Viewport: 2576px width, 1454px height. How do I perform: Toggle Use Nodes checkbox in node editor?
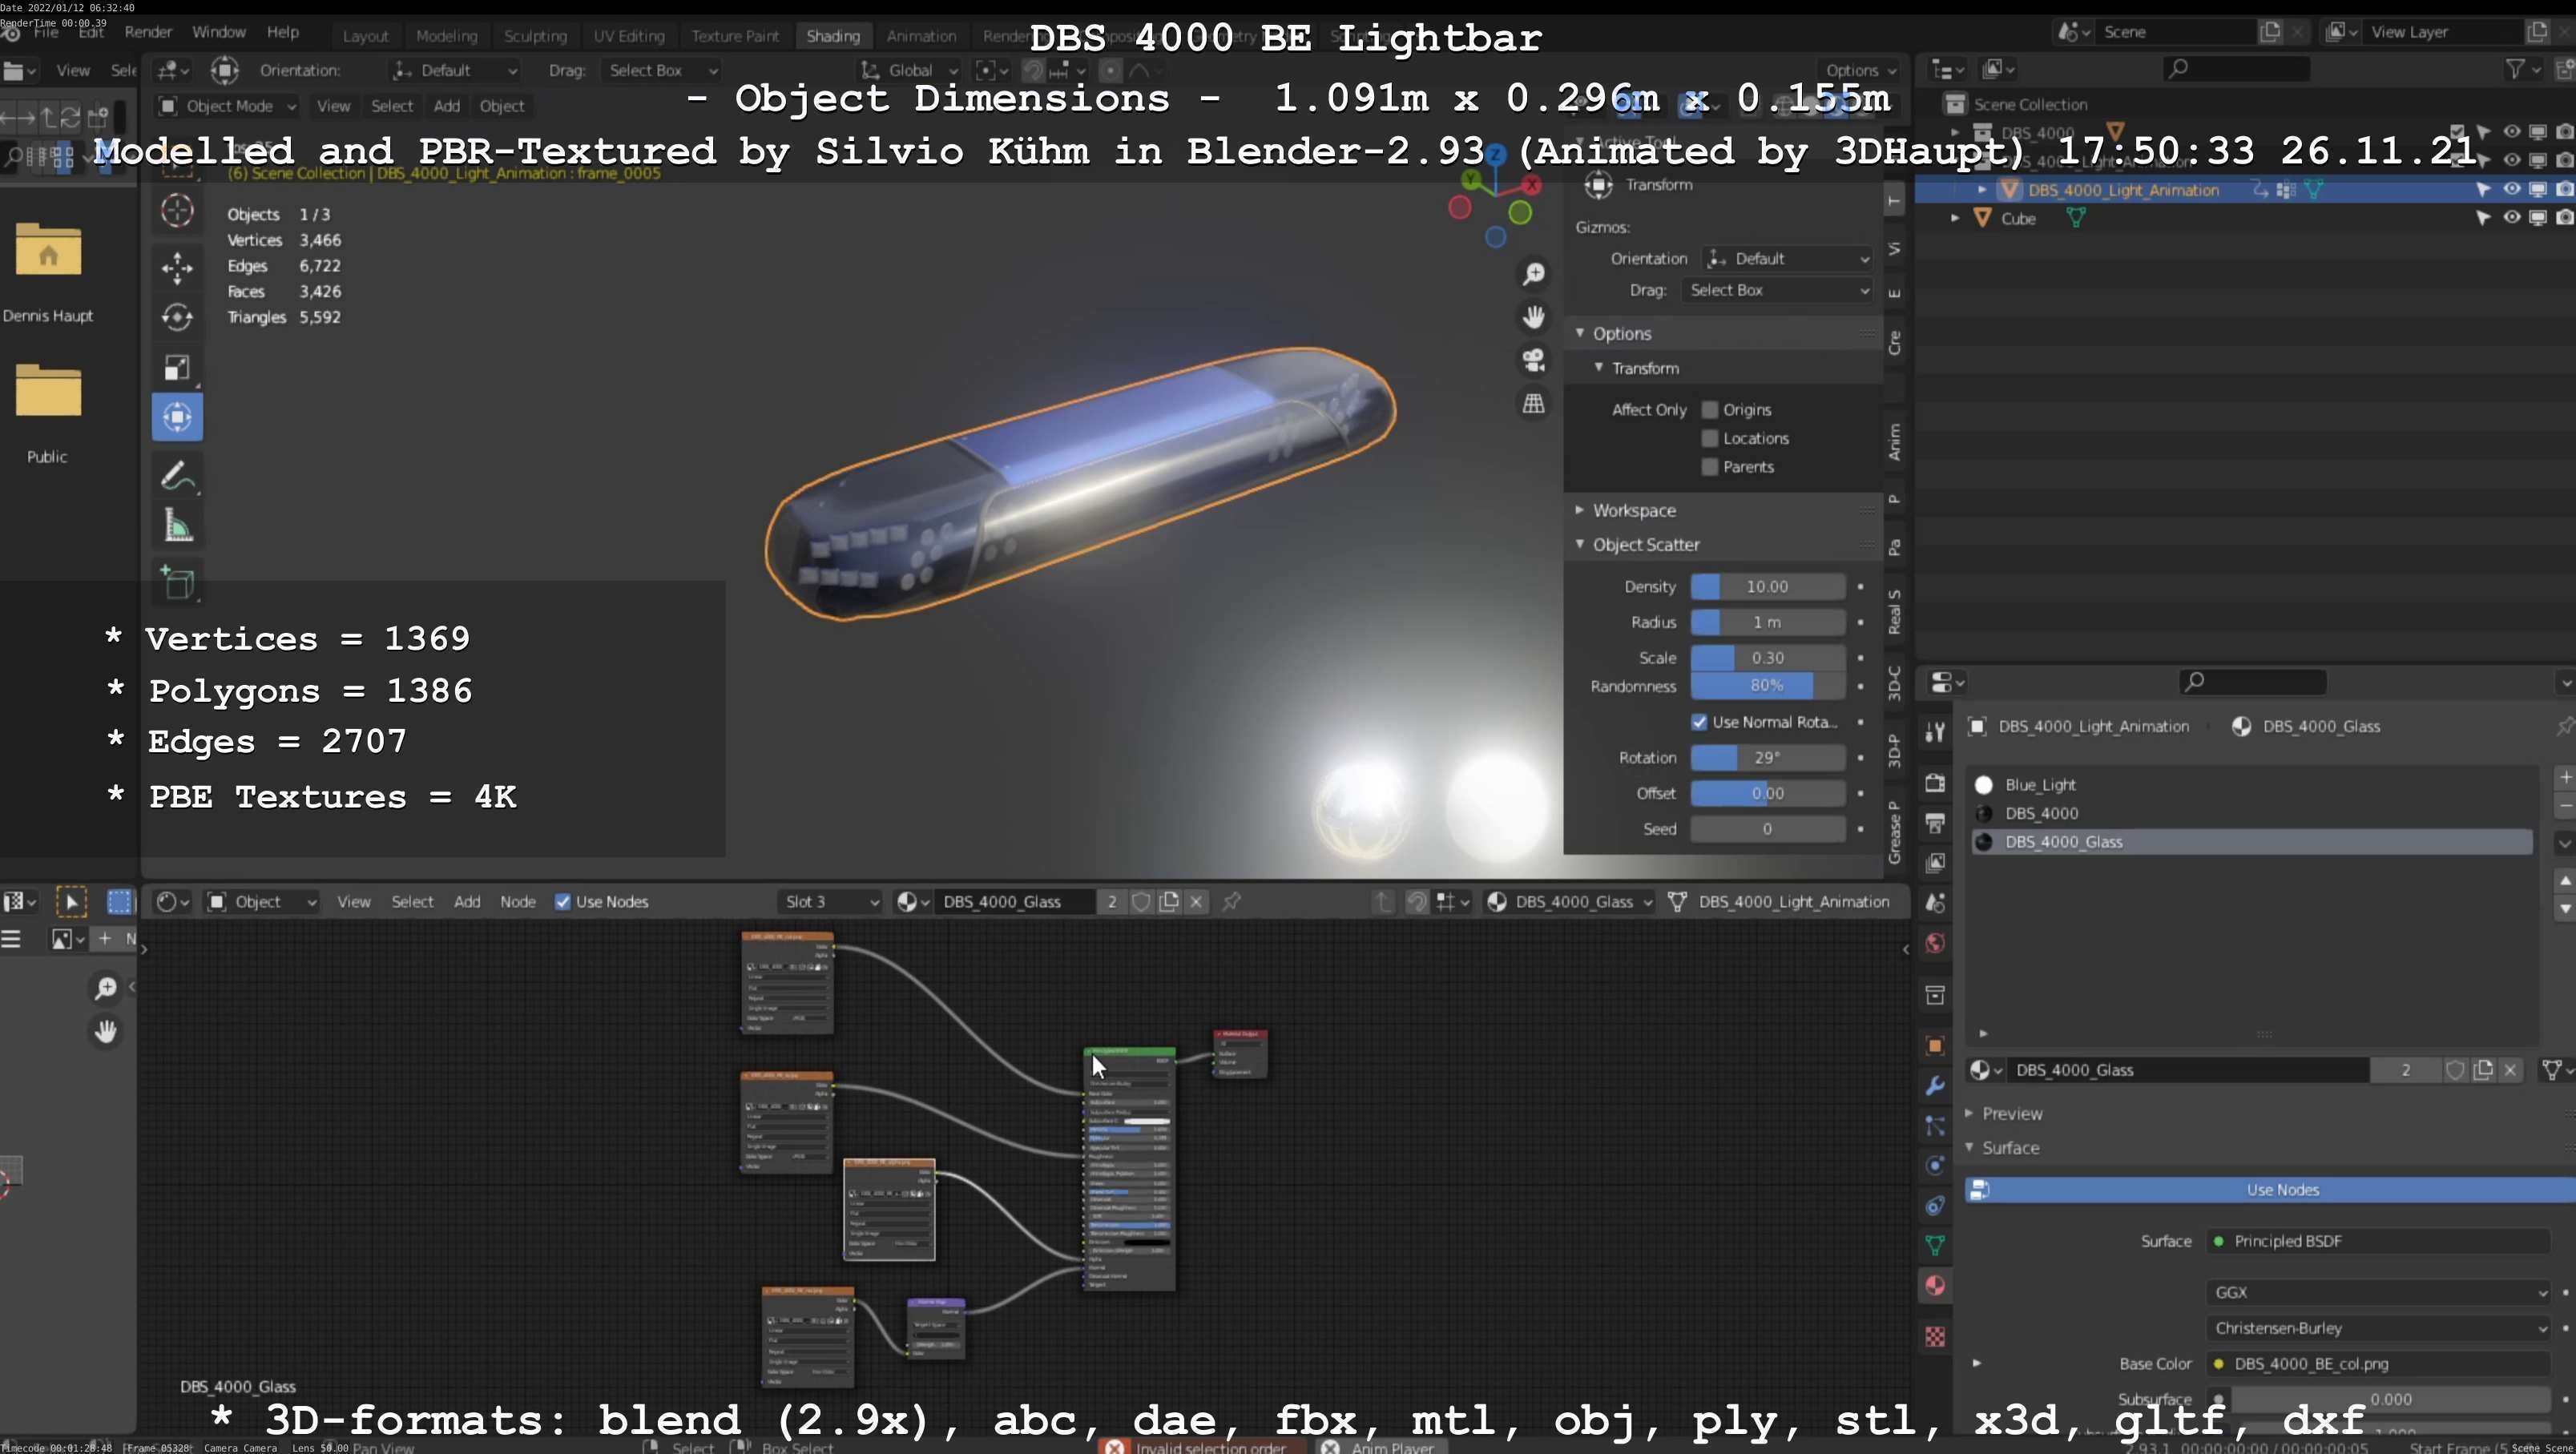point(563,902)
